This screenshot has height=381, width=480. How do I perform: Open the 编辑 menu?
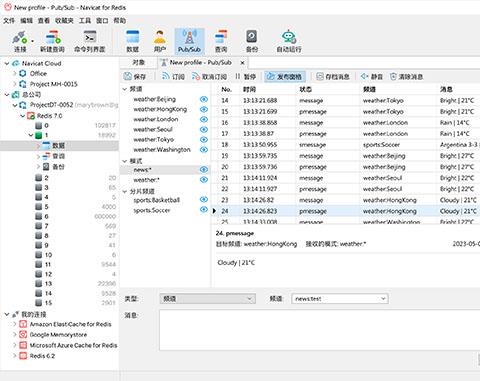[26, 21]
